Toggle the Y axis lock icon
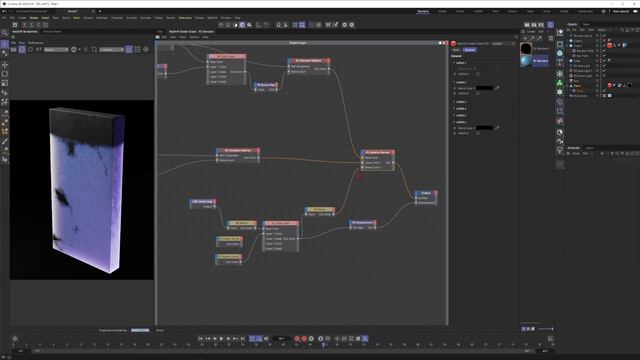Screen dimensions: 640x360 31,25
